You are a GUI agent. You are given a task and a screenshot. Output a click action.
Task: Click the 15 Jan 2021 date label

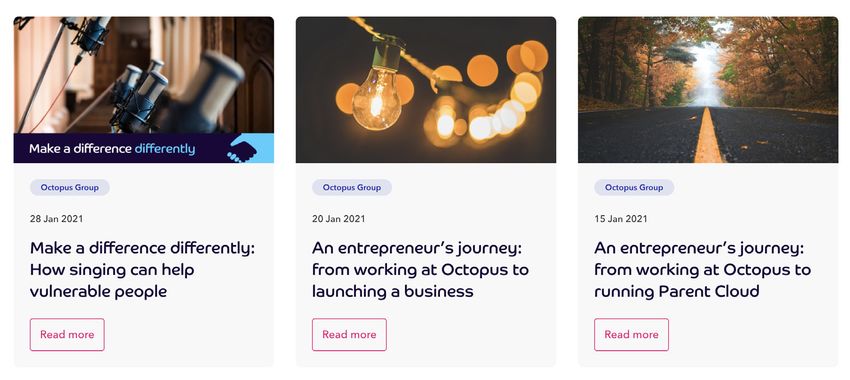(x=621, y=219)
